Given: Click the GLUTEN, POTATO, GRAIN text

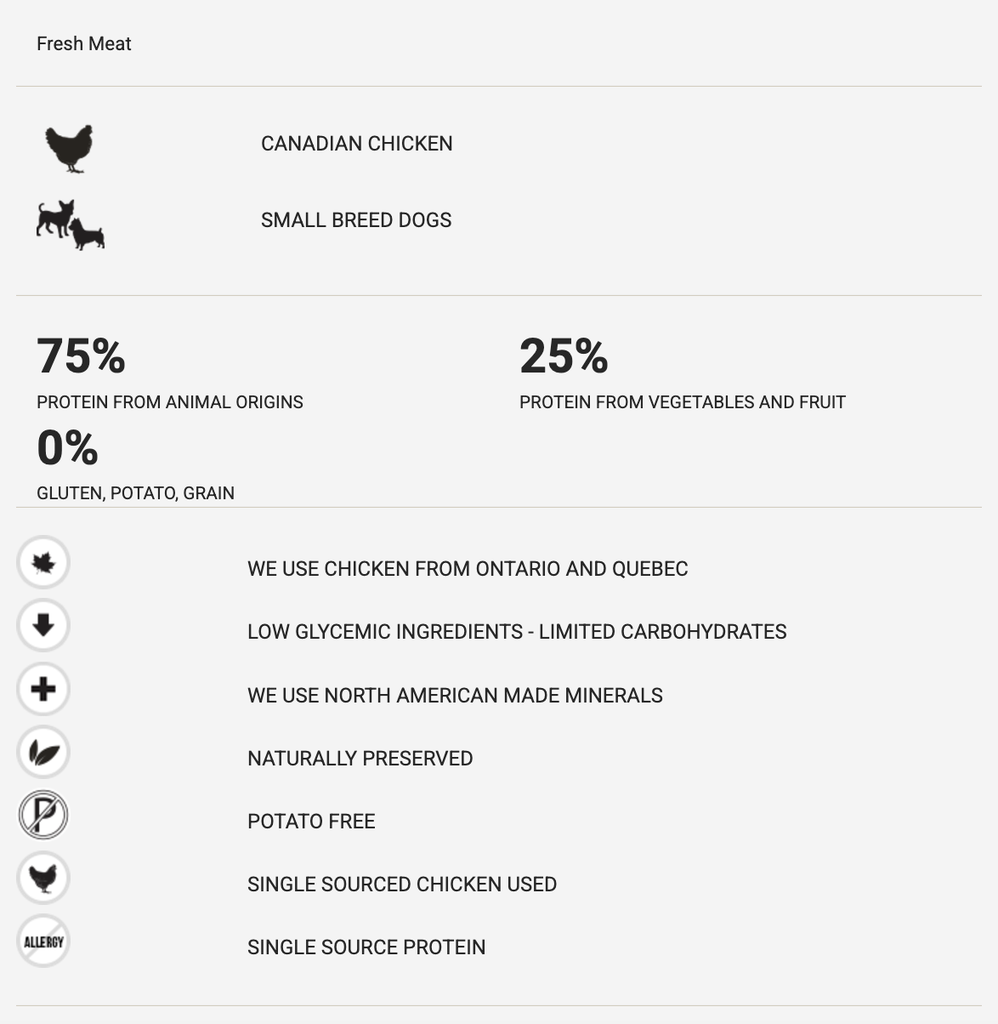Looking at the screenshot, I should tap(135, 493).
